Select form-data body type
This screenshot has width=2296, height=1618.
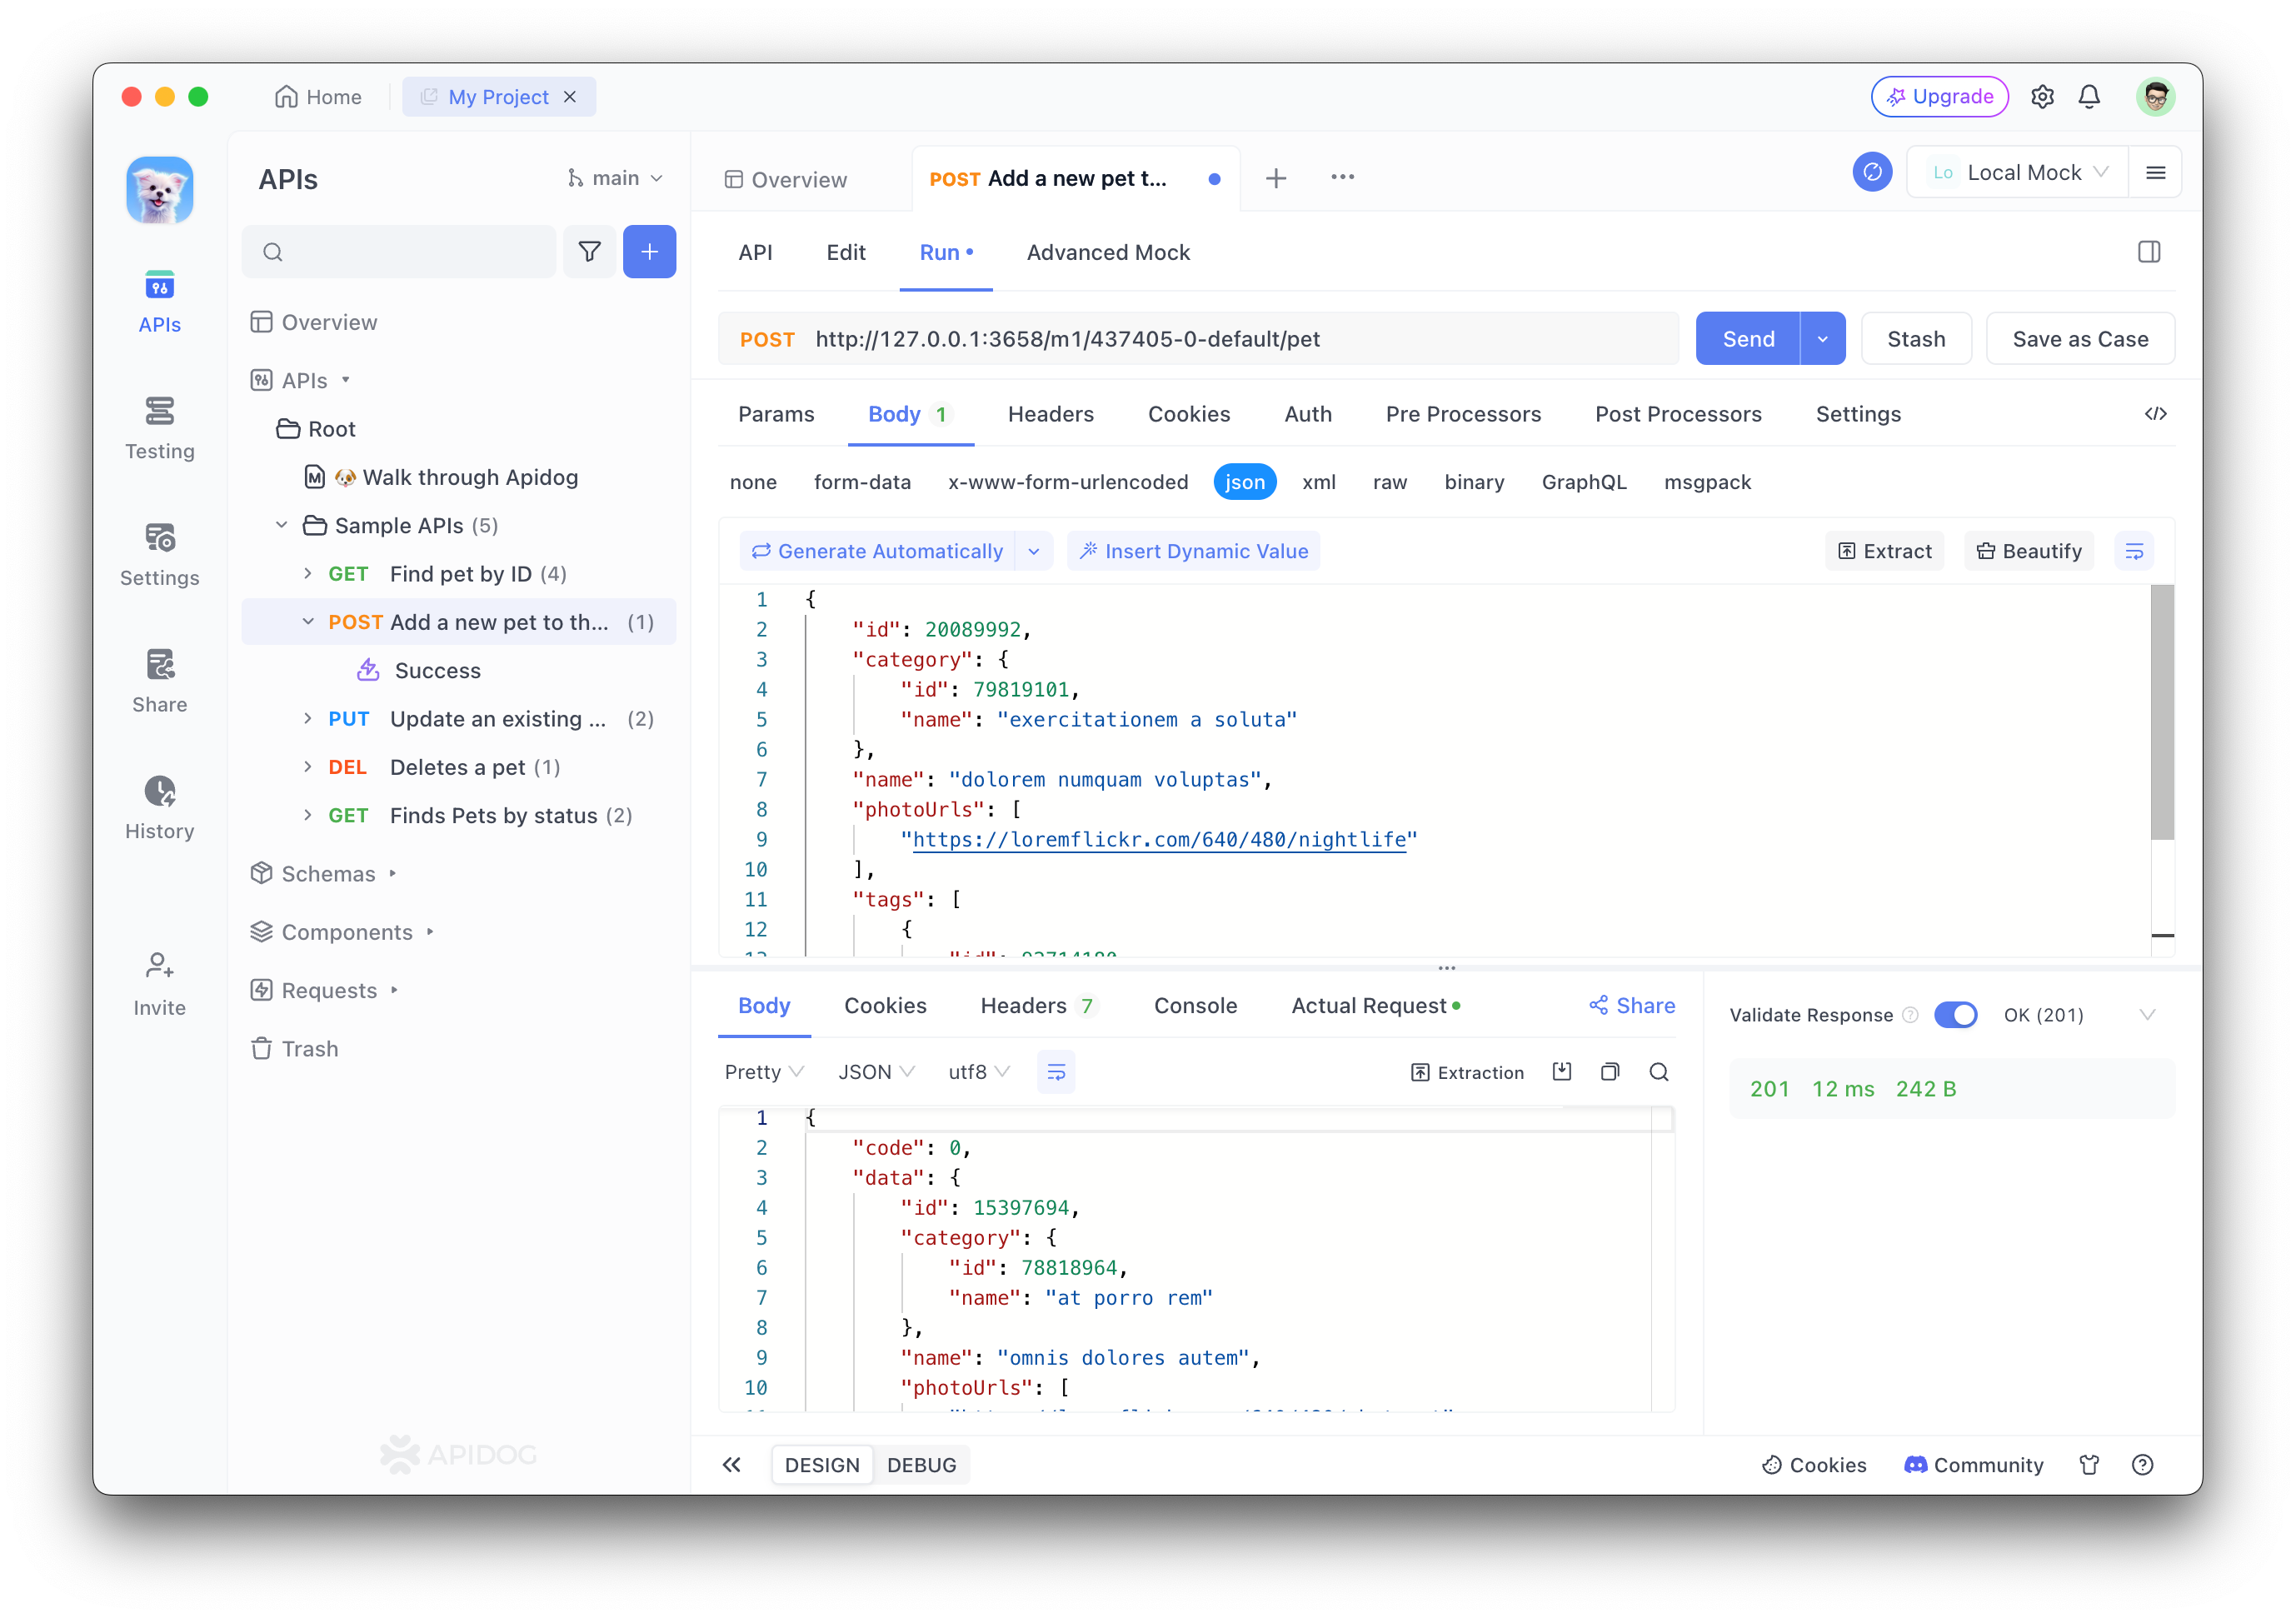[861, 482]
